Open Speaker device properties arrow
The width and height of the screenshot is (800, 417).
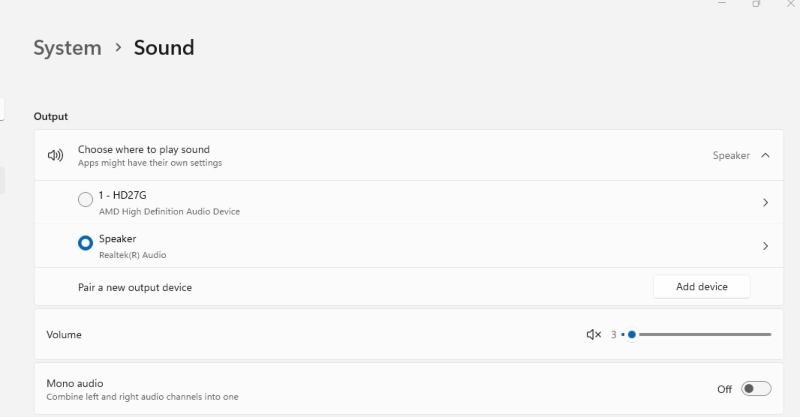(x=765, y=246)
